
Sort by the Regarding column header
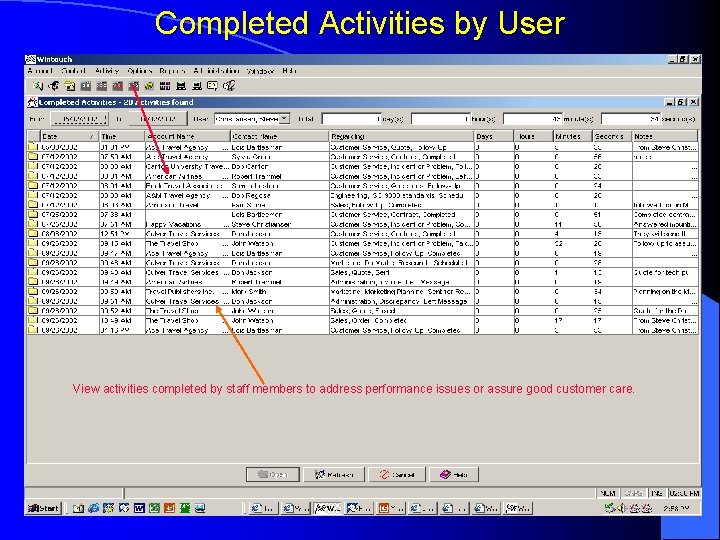click(x=402, y=136)
